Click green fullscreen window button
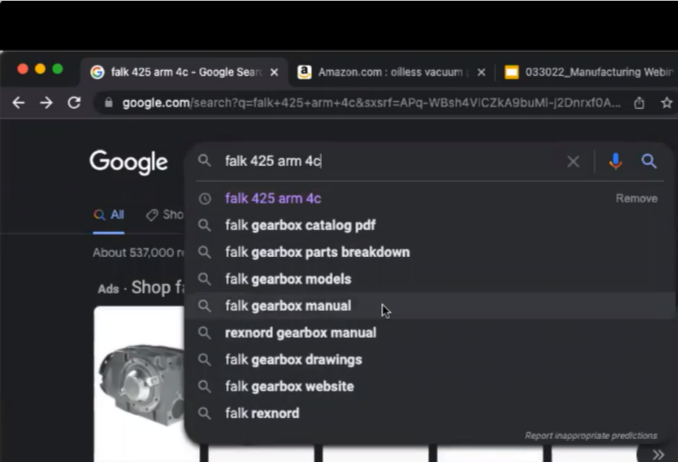The height and width of the screenshot is (462, 678). pos(58,69)
